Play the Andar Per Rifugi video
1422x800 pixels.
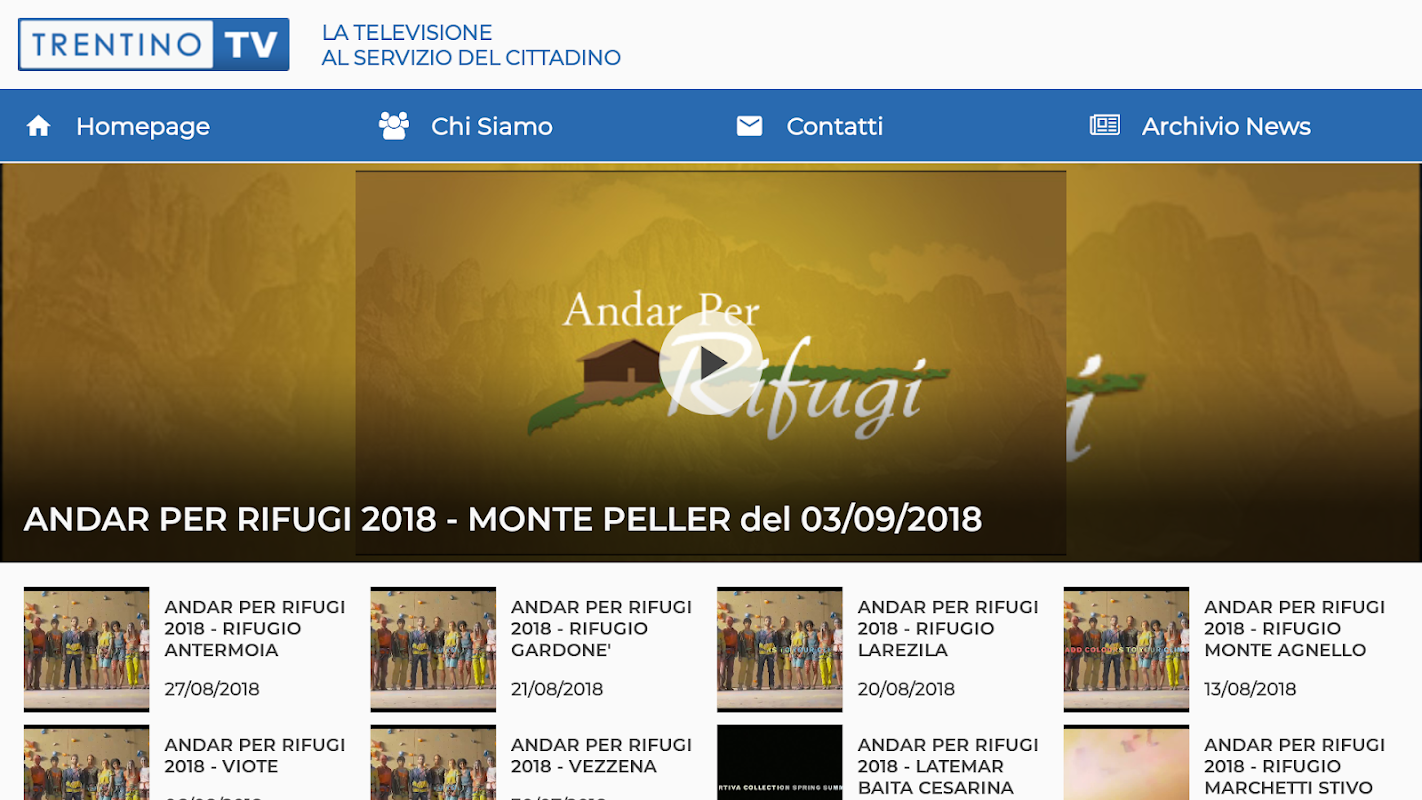(710, 363)
